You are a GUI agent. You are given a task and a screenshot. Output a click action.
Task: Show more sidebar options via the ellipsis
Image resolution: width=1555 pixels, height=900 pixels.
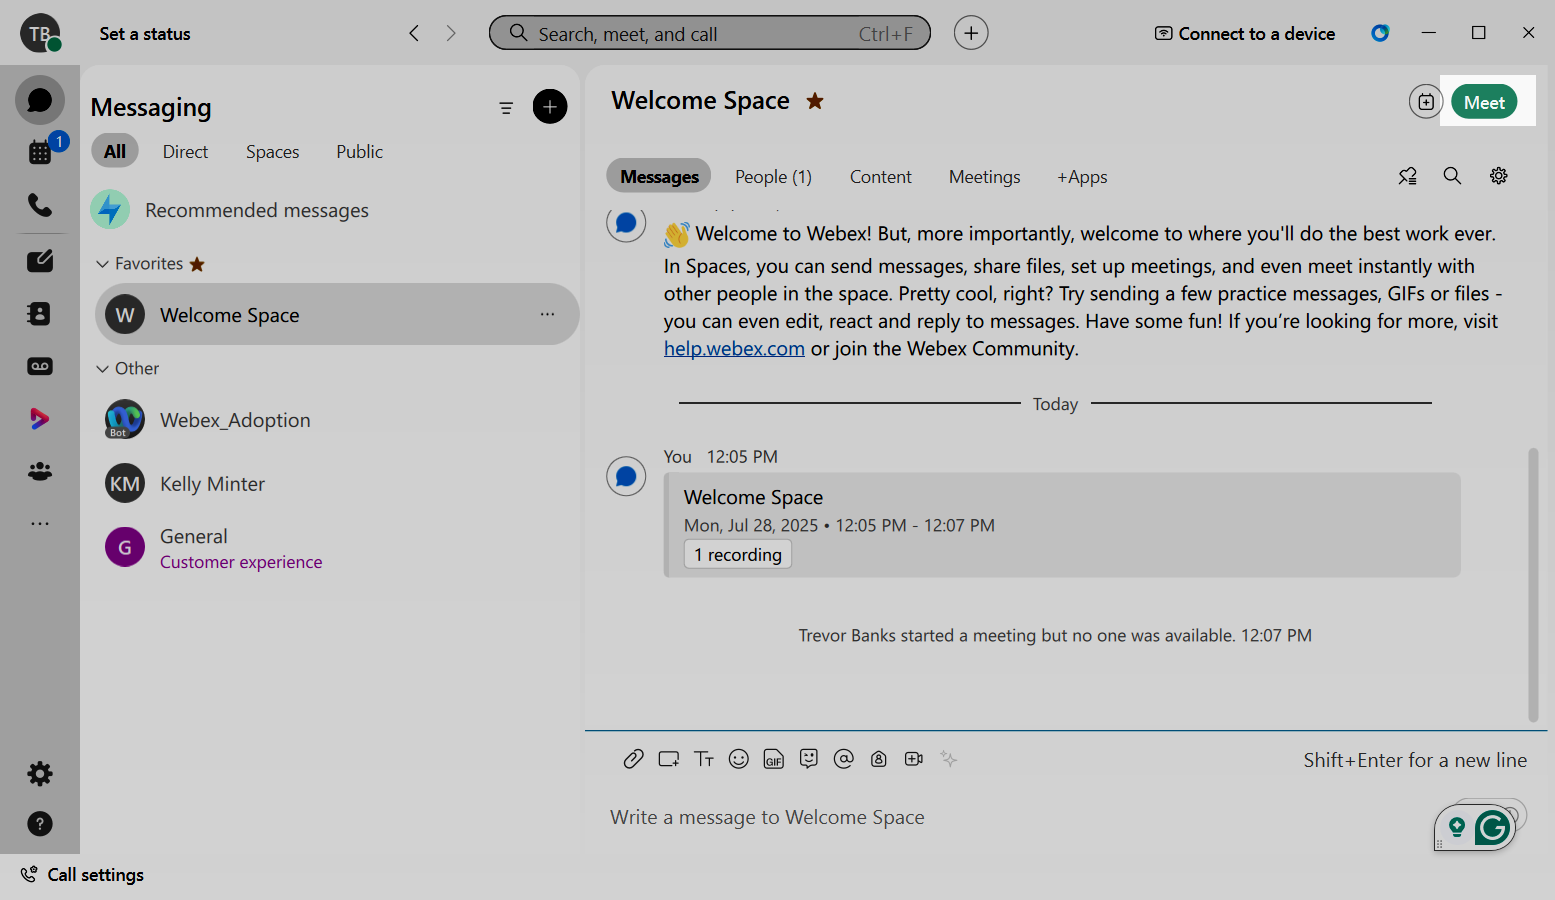[x=40, y=523]
